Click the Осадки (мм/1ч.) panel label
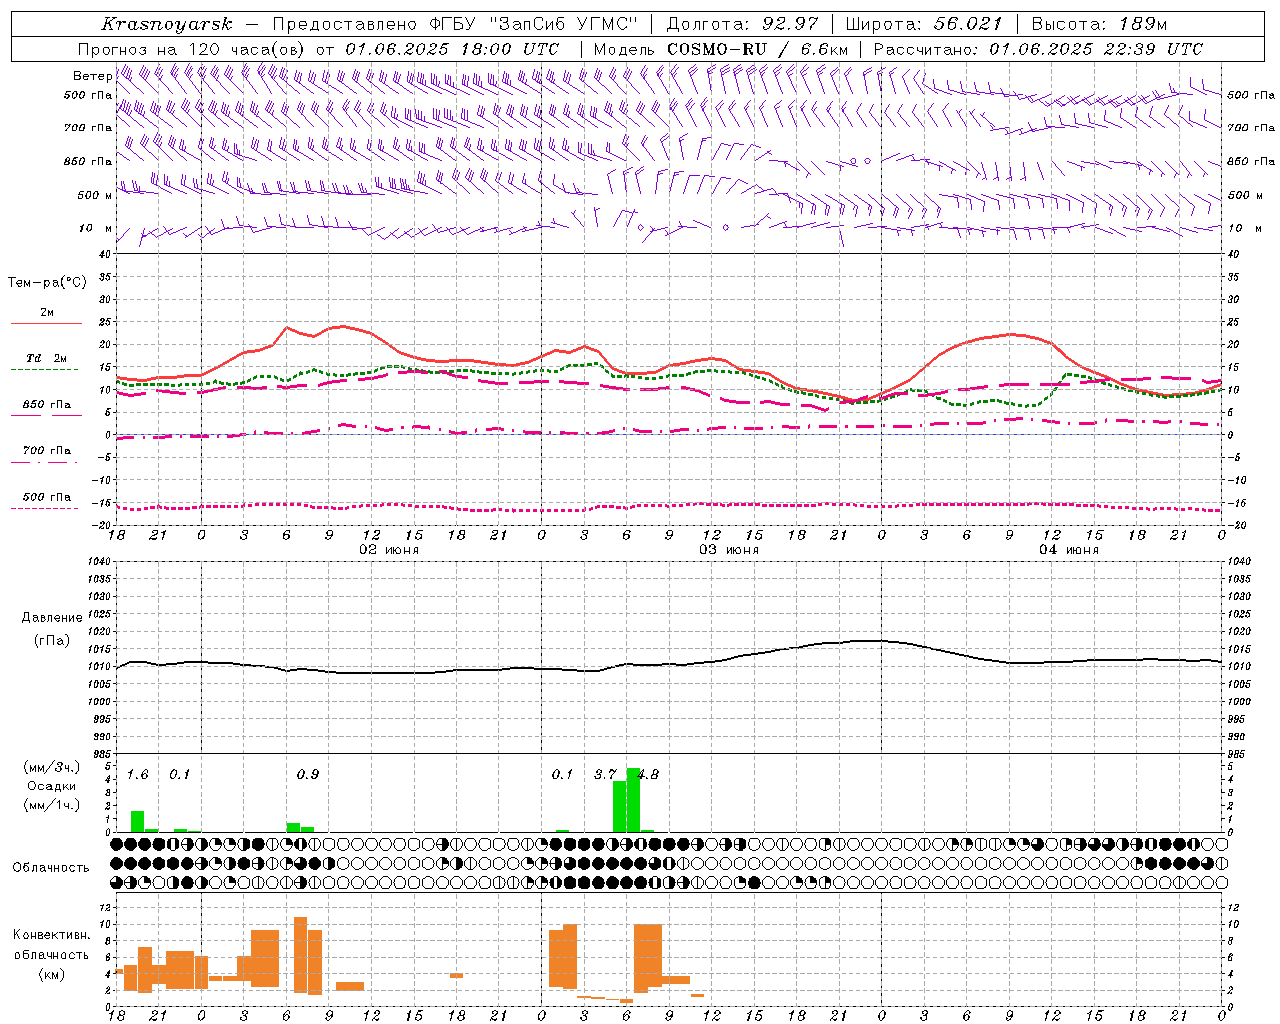Image resolution: width=1280 pixels, height=1024 pixels. 51,785
